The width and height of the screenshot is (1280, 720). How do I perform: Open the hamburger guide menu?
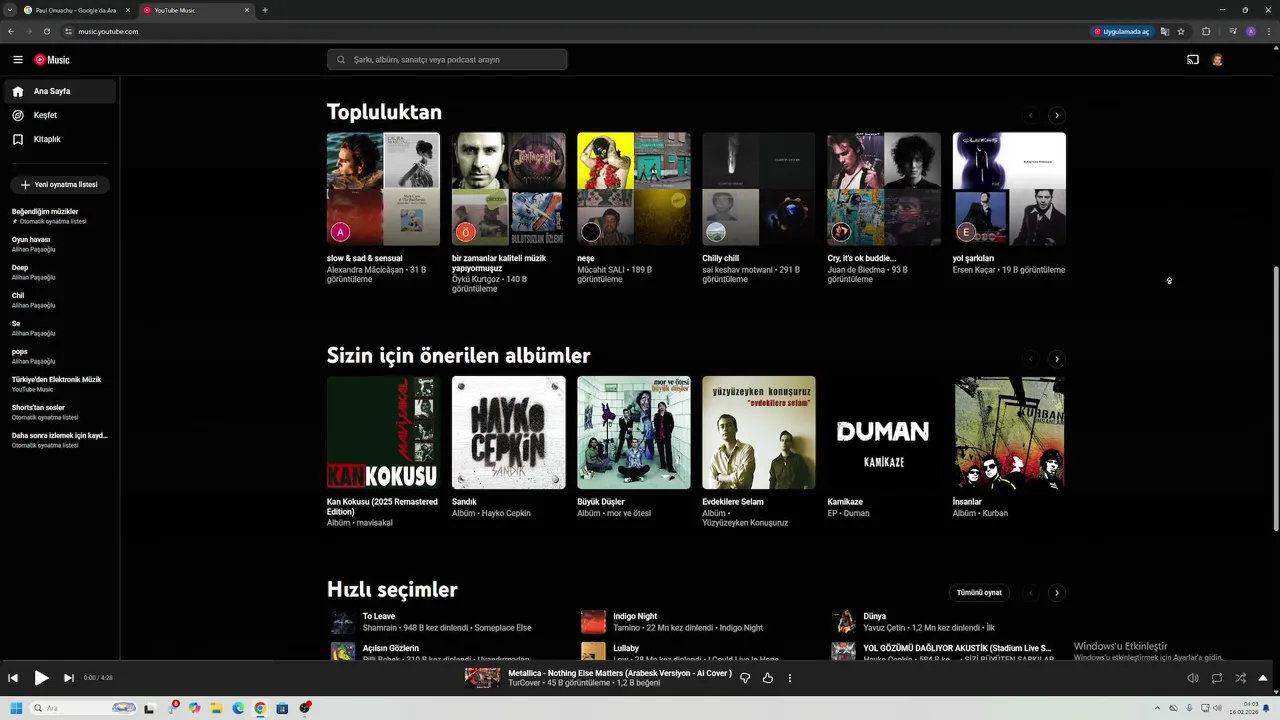point(18,60)
